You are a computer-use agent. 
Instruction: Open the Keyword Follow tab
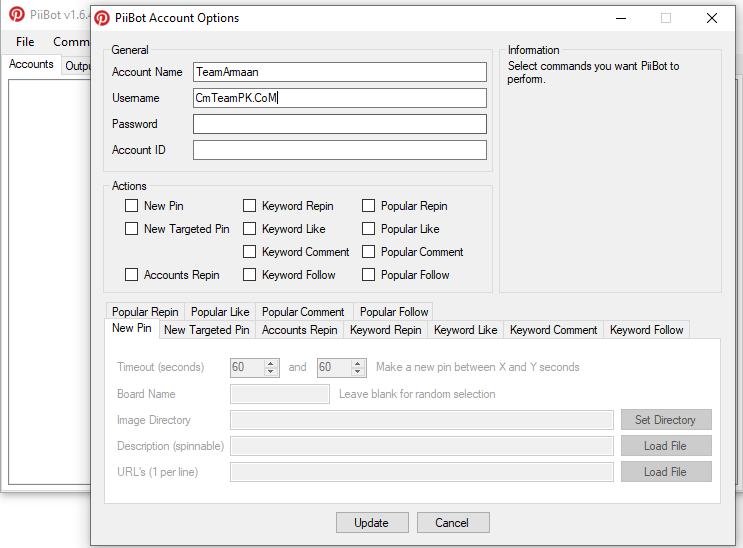(x=646, y=330)
